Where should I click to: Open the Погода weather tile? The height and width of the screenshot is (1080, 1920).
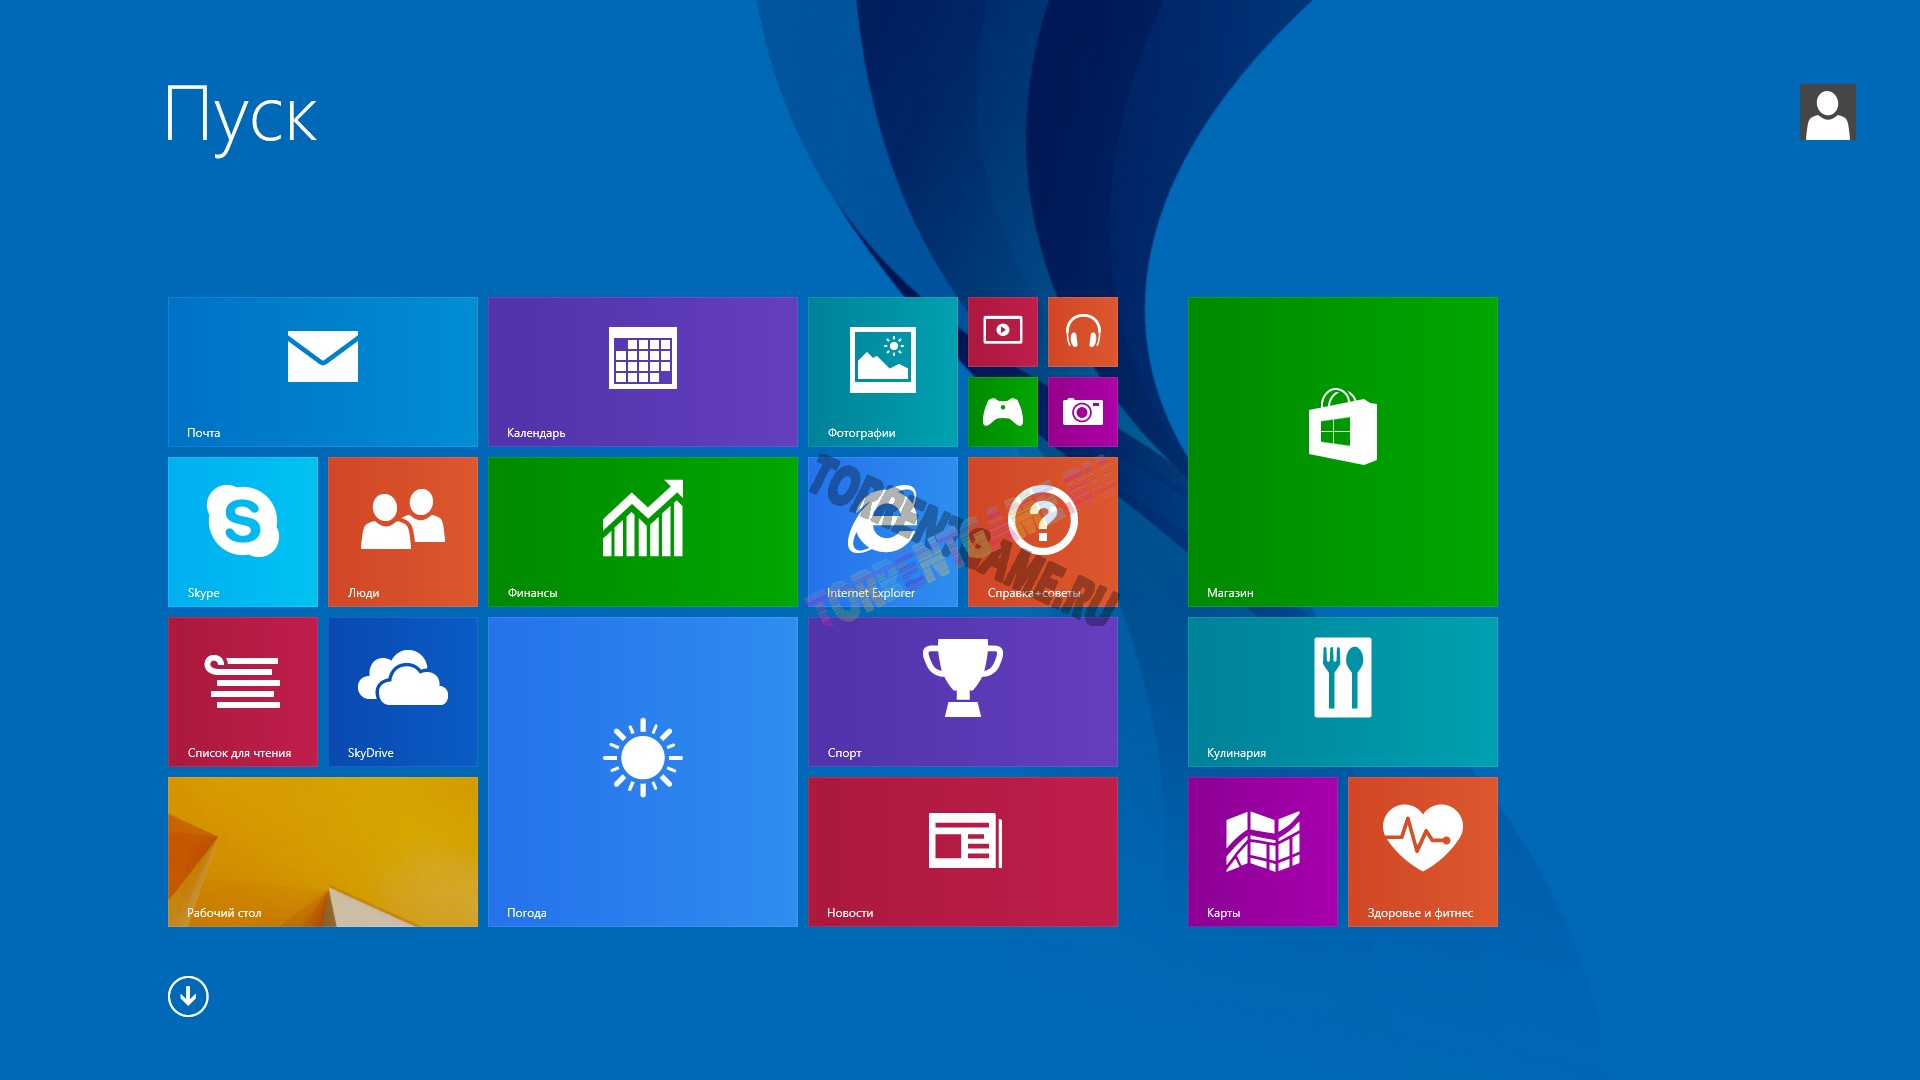[x=642, y=771]
